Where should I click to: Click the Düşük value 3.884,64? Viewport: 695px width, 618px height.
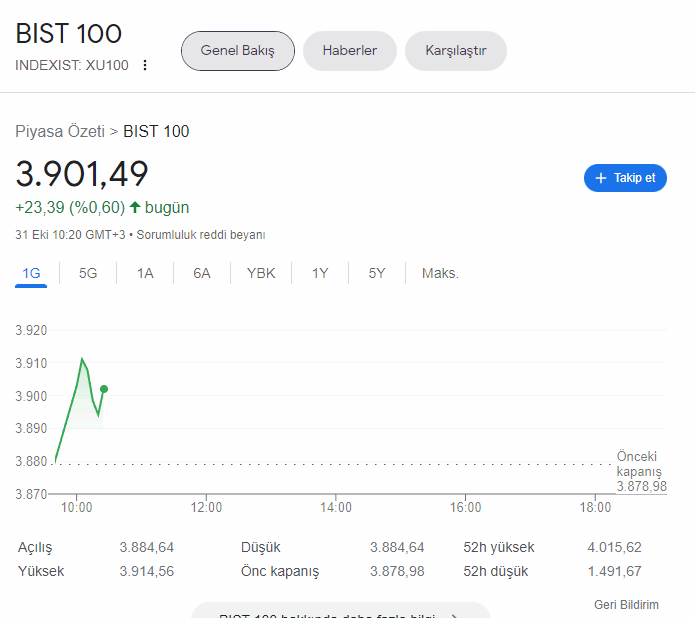[397, 547]
